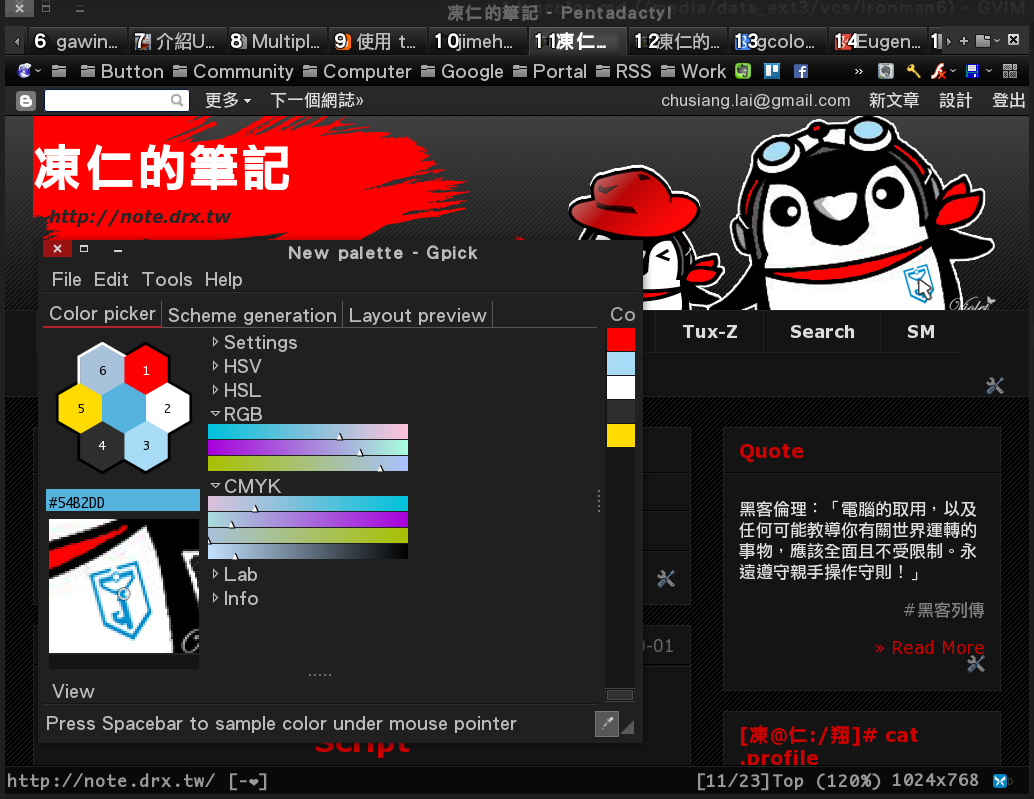1034x799 pixels.
Task: Click the wrench icon under the SM tab
Action: tap(995, 385)
